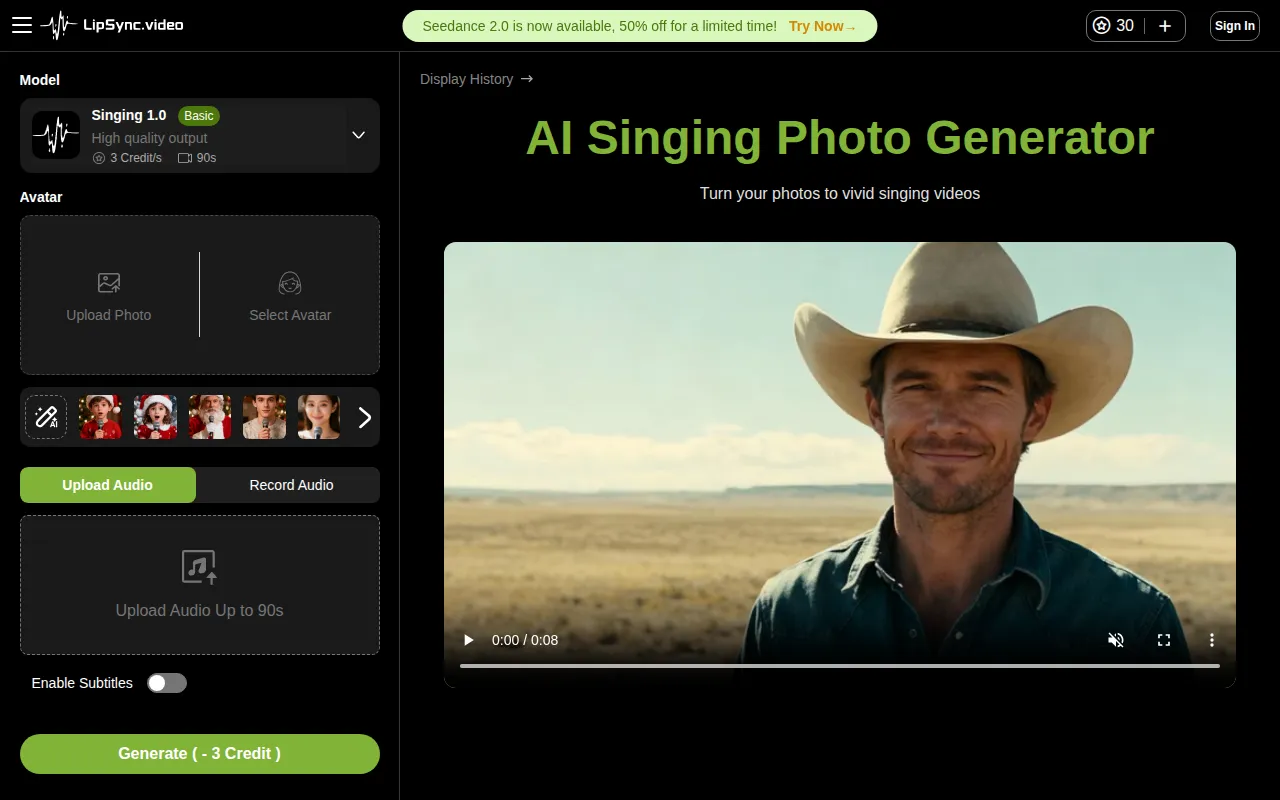Viewport: 1280px width, 800px height.
Task: Click the video progress seek bar
Action: [839, 665]
